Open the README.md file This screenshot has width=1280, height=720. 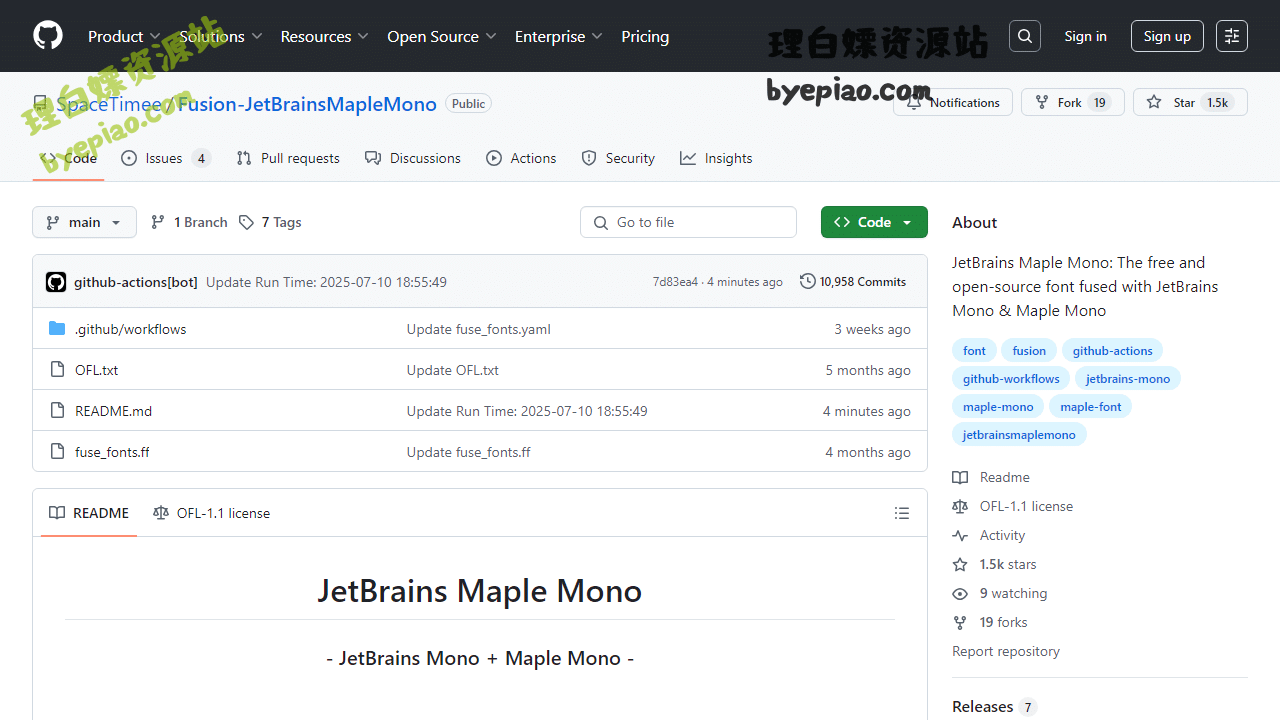coord(113,411)
